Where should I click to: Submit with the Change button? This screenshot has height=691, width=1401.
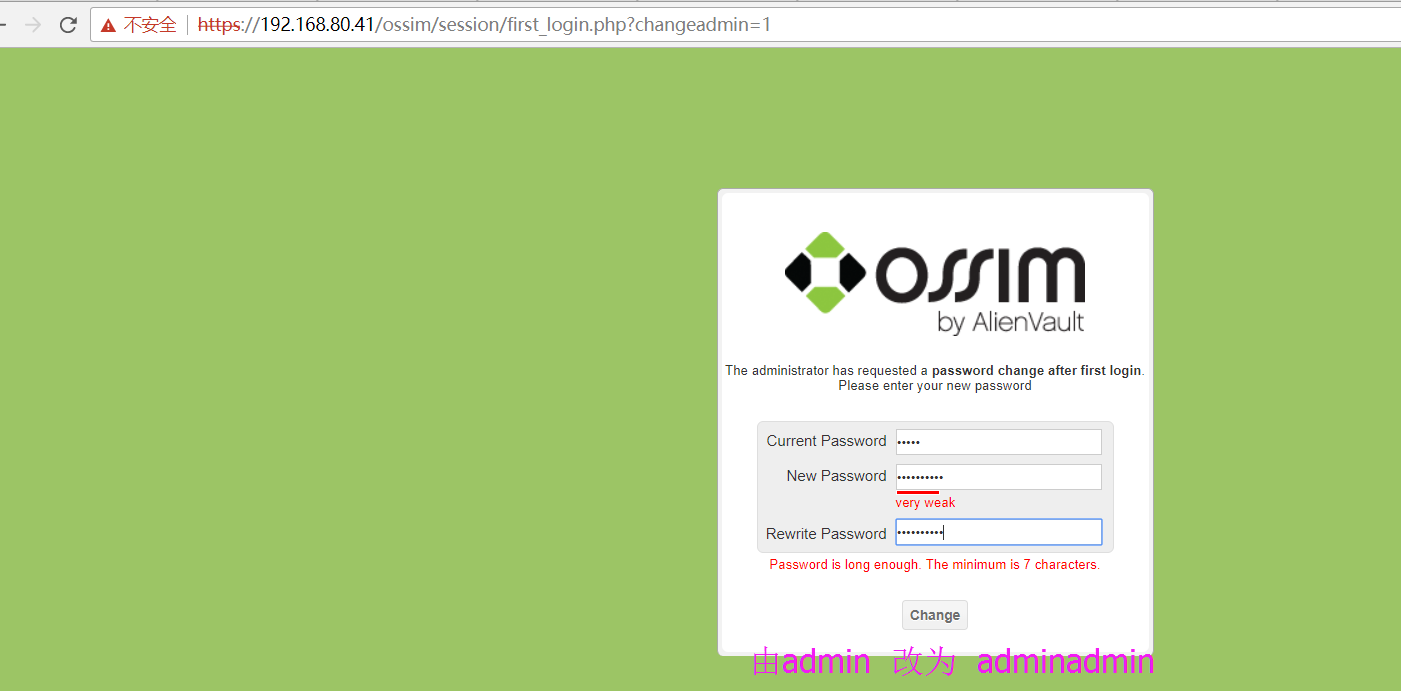click(x=935, y=615)
